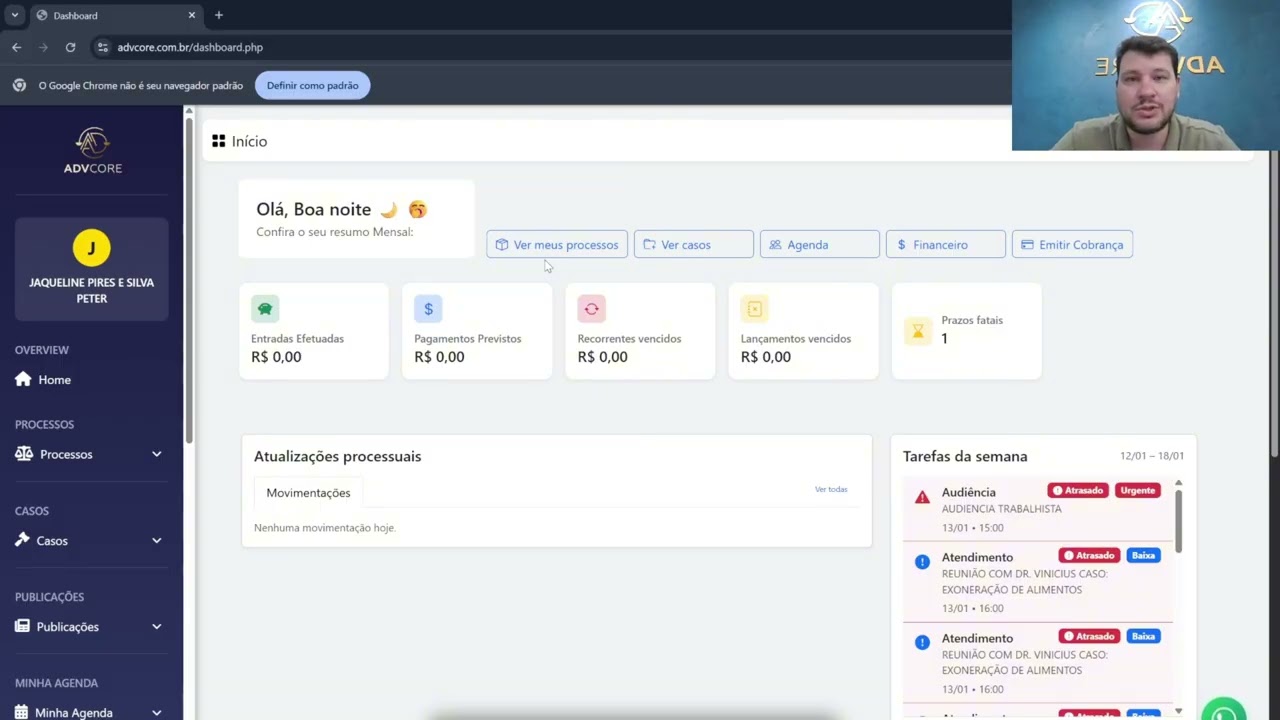Click JAQUELINE PIRES E SILVA PETER name
Viewport: 1280px width, 720px height.
[x=92, y=290]
